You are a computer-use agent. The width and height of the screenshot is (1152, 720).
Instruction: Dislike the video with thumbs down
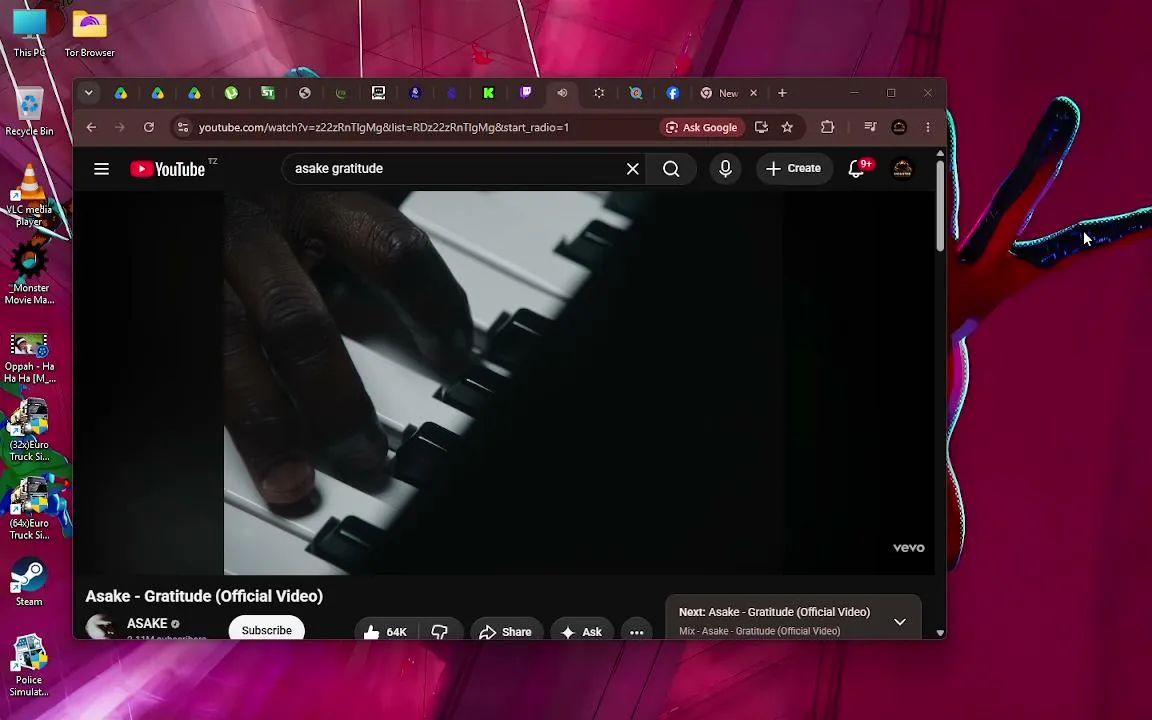(439, 632)
